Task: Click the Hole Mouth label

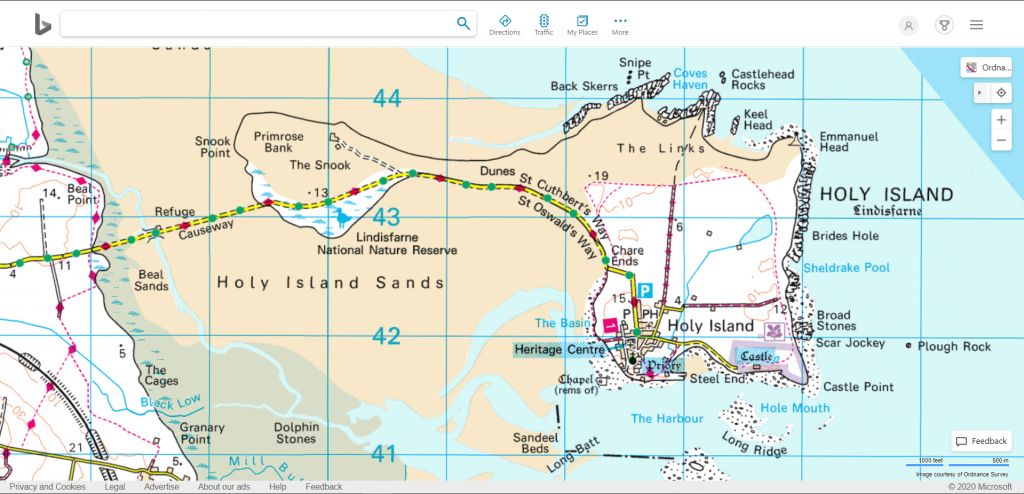Action: (795, 408)
